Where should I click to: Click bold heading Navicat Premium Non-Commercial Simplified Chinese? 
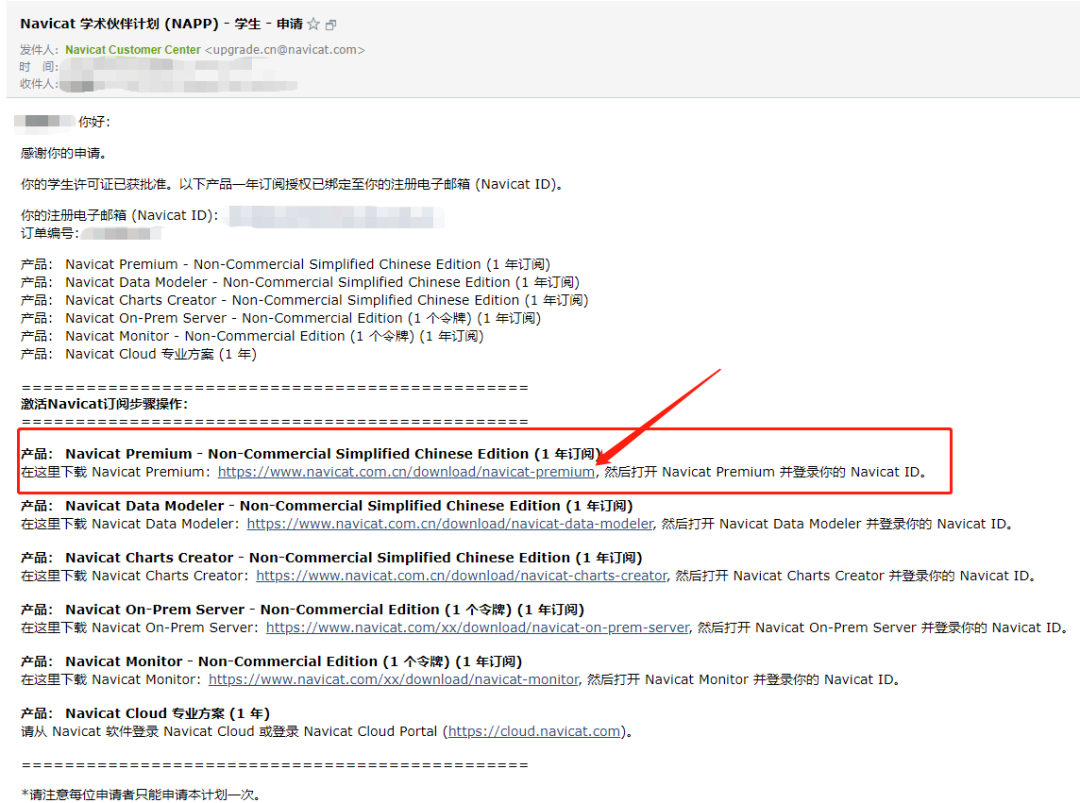click(x=311, y=454)
